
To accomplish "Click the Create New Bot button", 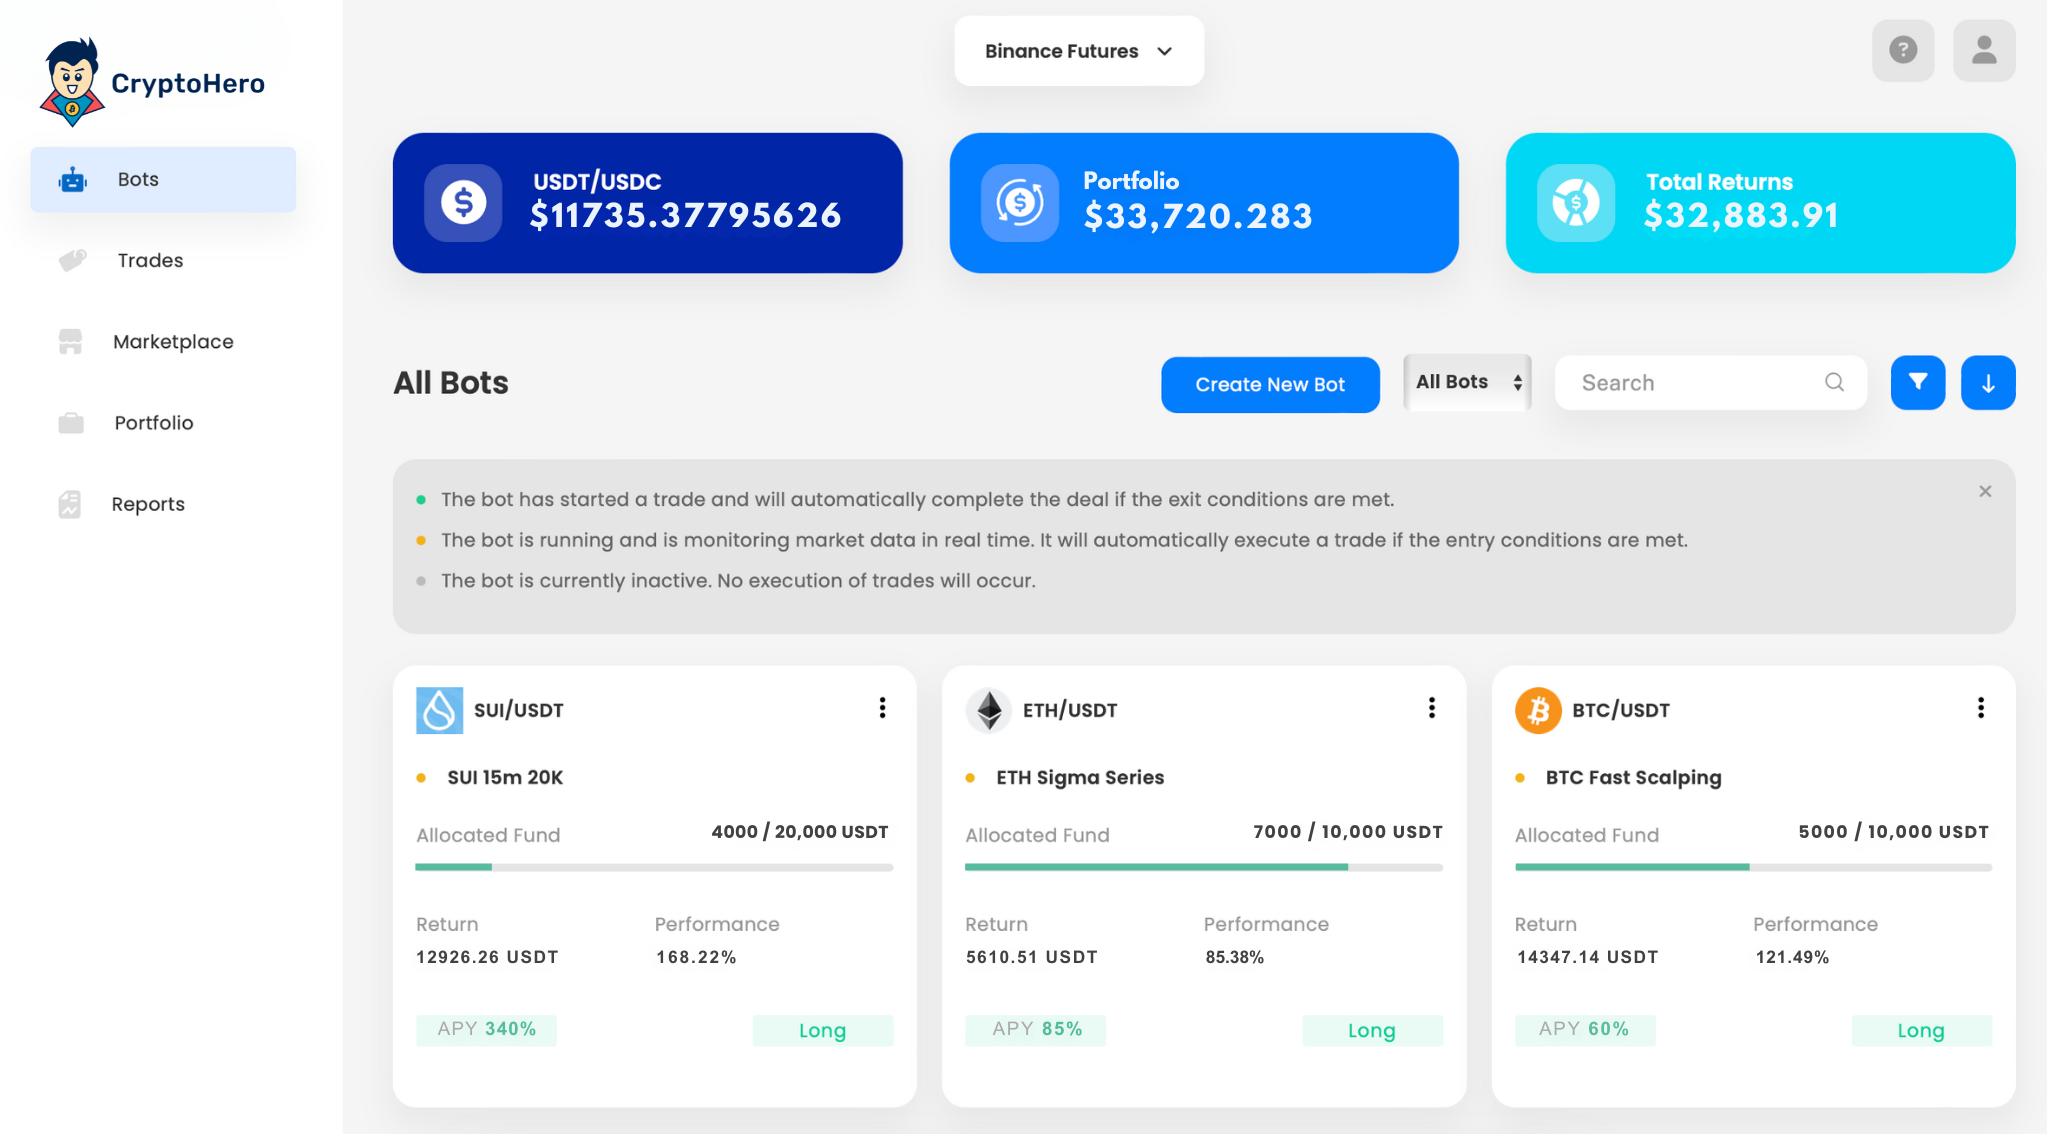I will (x=1270, y=384).
